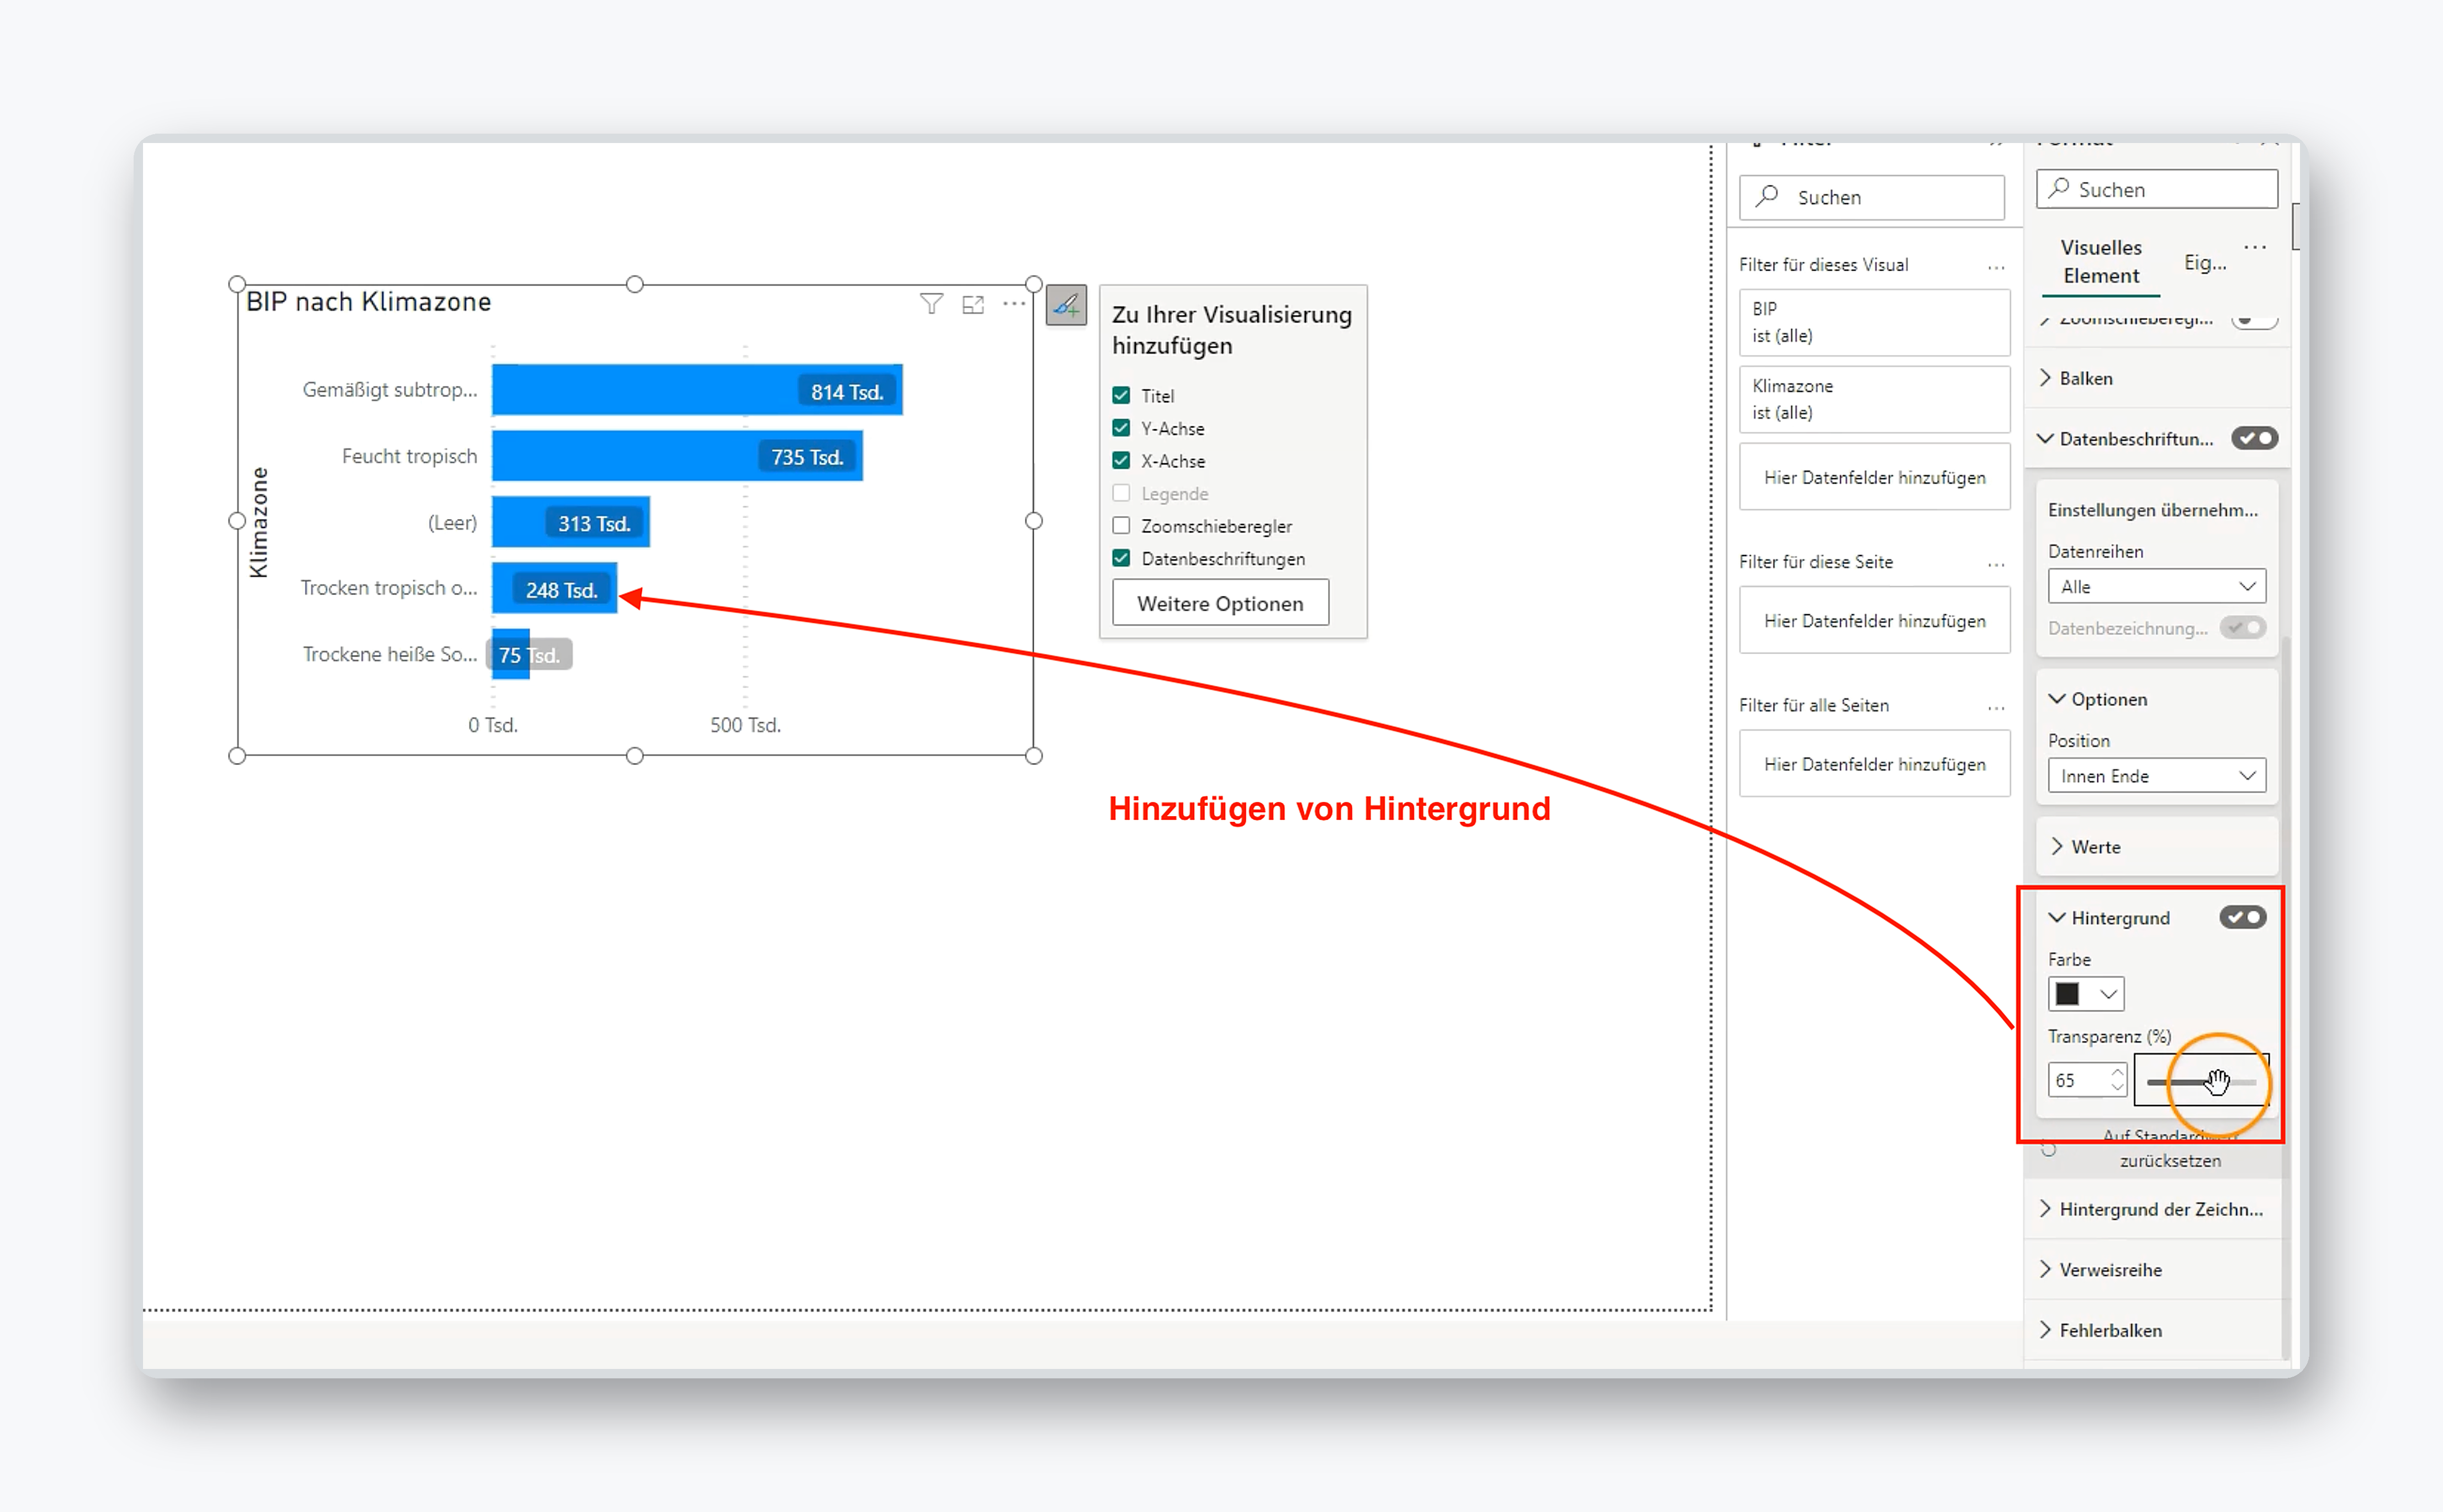Click the magnifier icon in the Format search box
This screenshot has width=2443, height=1512.
click(x=2058, y=188)
